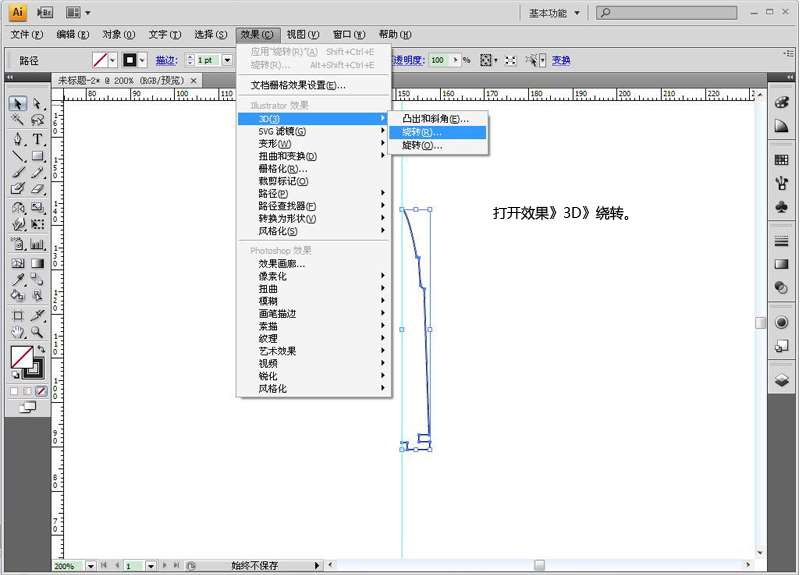Image resolution: width=800 pixels, height=575 pixels.
Task: Choose 绕转(R)... in the 3D submenu
Action: pyautogui.click(x=438, y=132)
